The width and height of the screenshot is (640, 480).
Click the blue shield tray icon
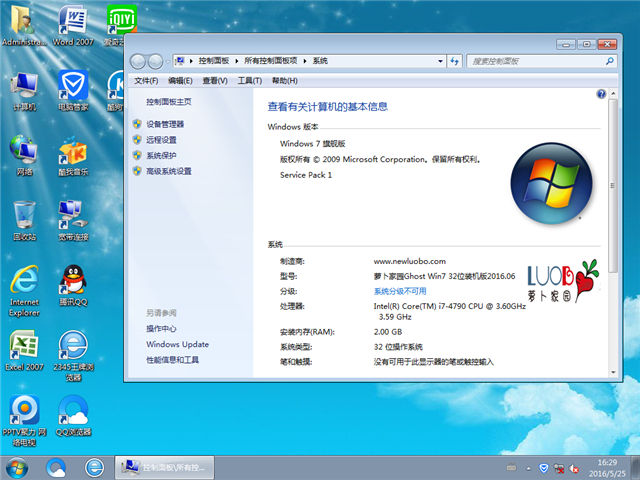coord(544,468)
